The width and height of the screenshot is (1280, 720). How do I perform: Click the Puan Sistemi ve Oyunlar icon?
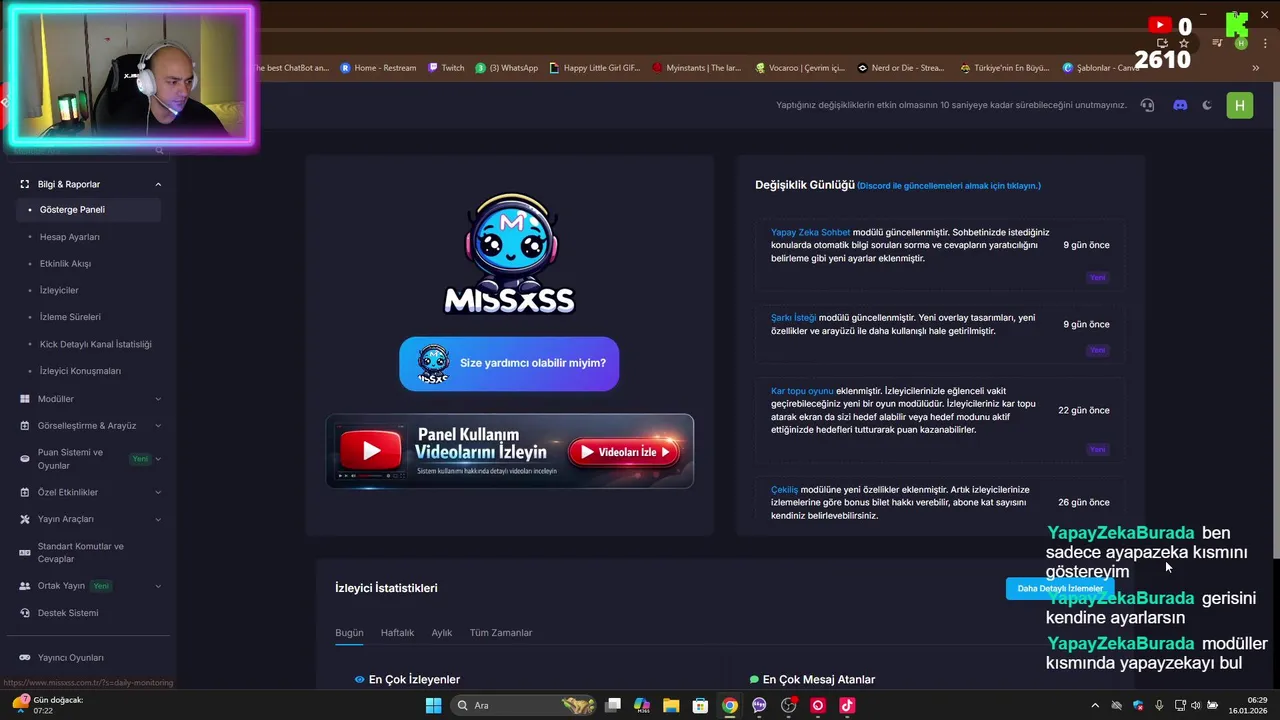pyautogui.click(x=25, y=459)
